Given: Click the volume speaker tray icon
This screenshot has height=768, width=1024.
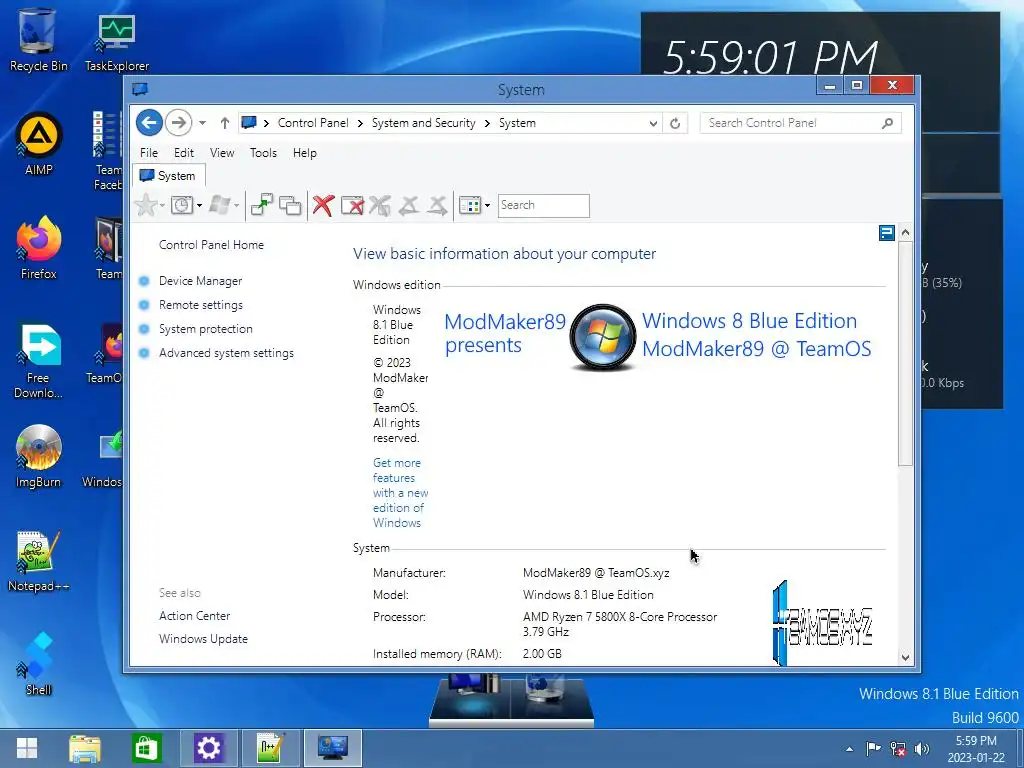Looking at the screenshot, I should point(921,749).
